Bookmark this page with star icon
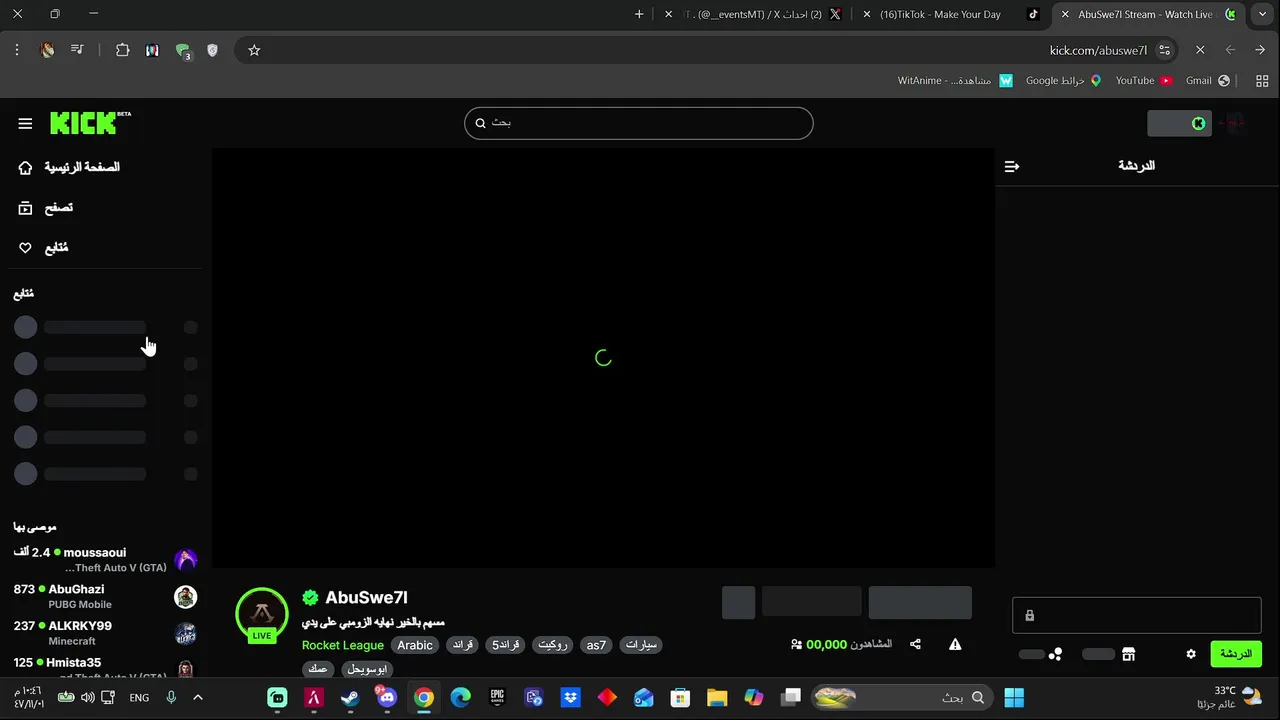 click(254, 50)
